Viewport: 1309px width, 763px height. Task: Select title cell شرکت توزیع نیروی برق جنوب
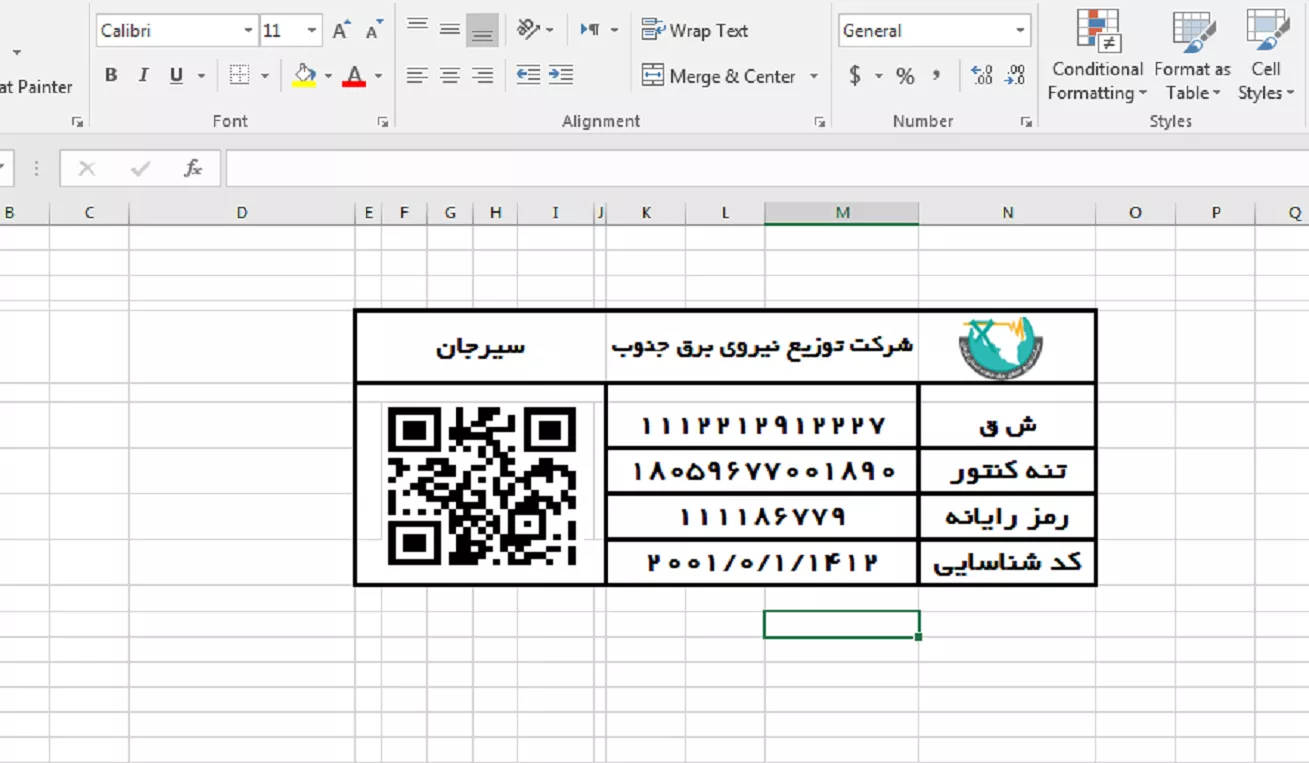click(x=762, y=347)
